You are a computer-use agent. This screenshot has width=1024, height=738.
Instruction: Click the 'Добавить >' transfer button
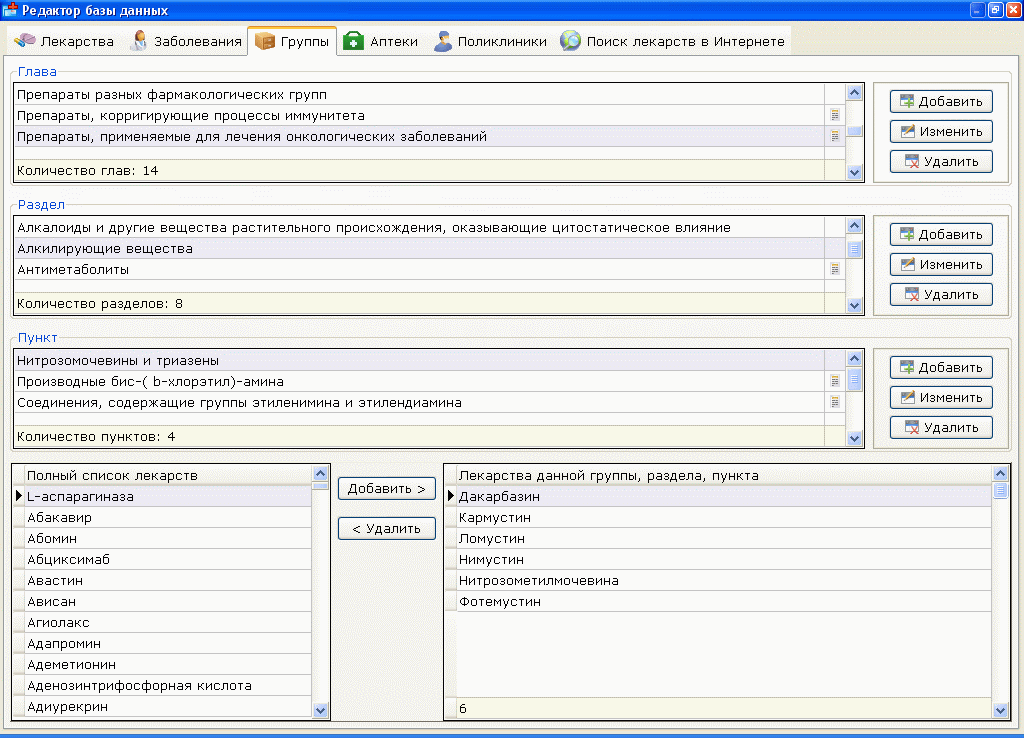tap(387, 489)
